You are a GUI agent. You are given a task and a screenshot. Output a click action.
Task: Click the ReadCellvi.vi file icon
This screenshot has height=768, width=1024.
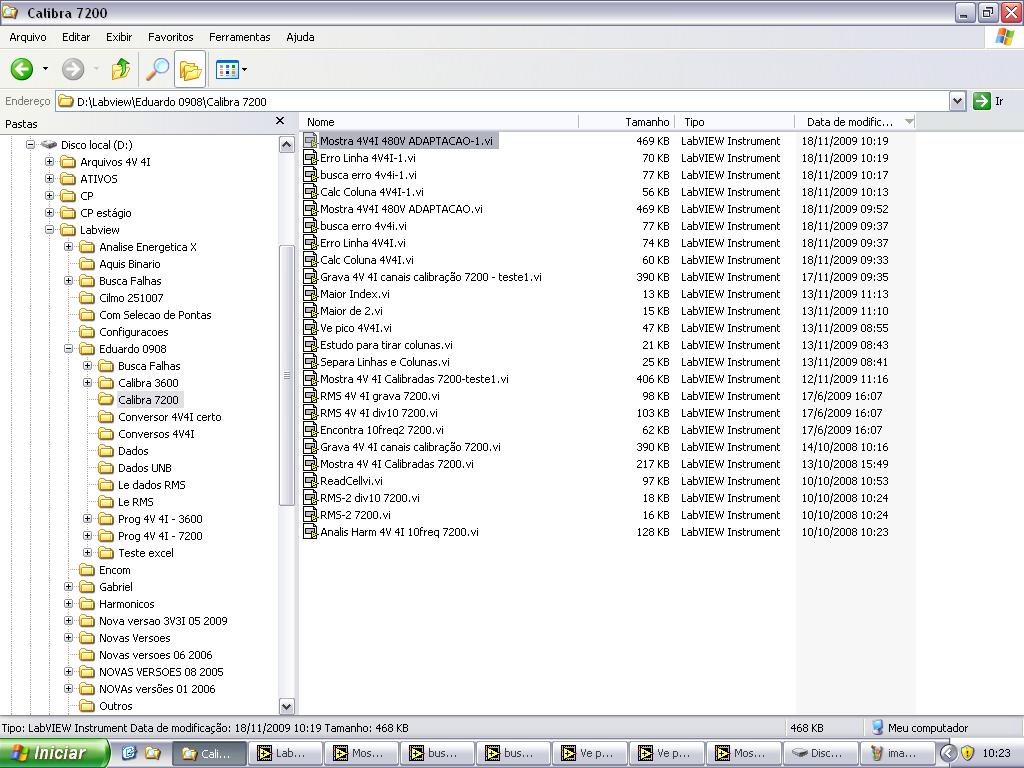pyautogui.click(x=310, y=481)
